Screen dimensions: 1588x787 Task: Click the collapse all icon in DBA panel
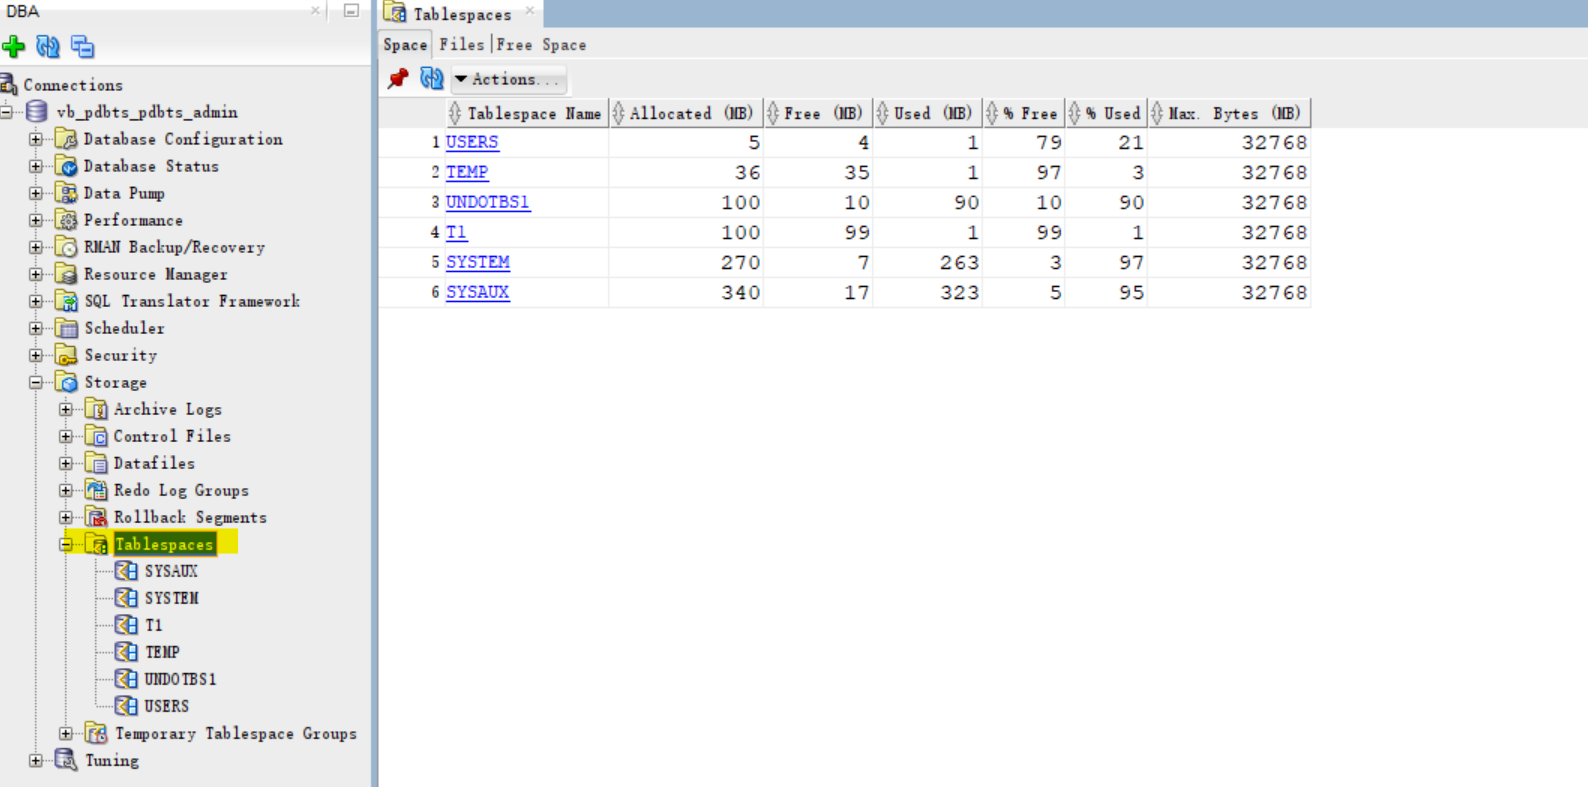(x=82, y=47)
